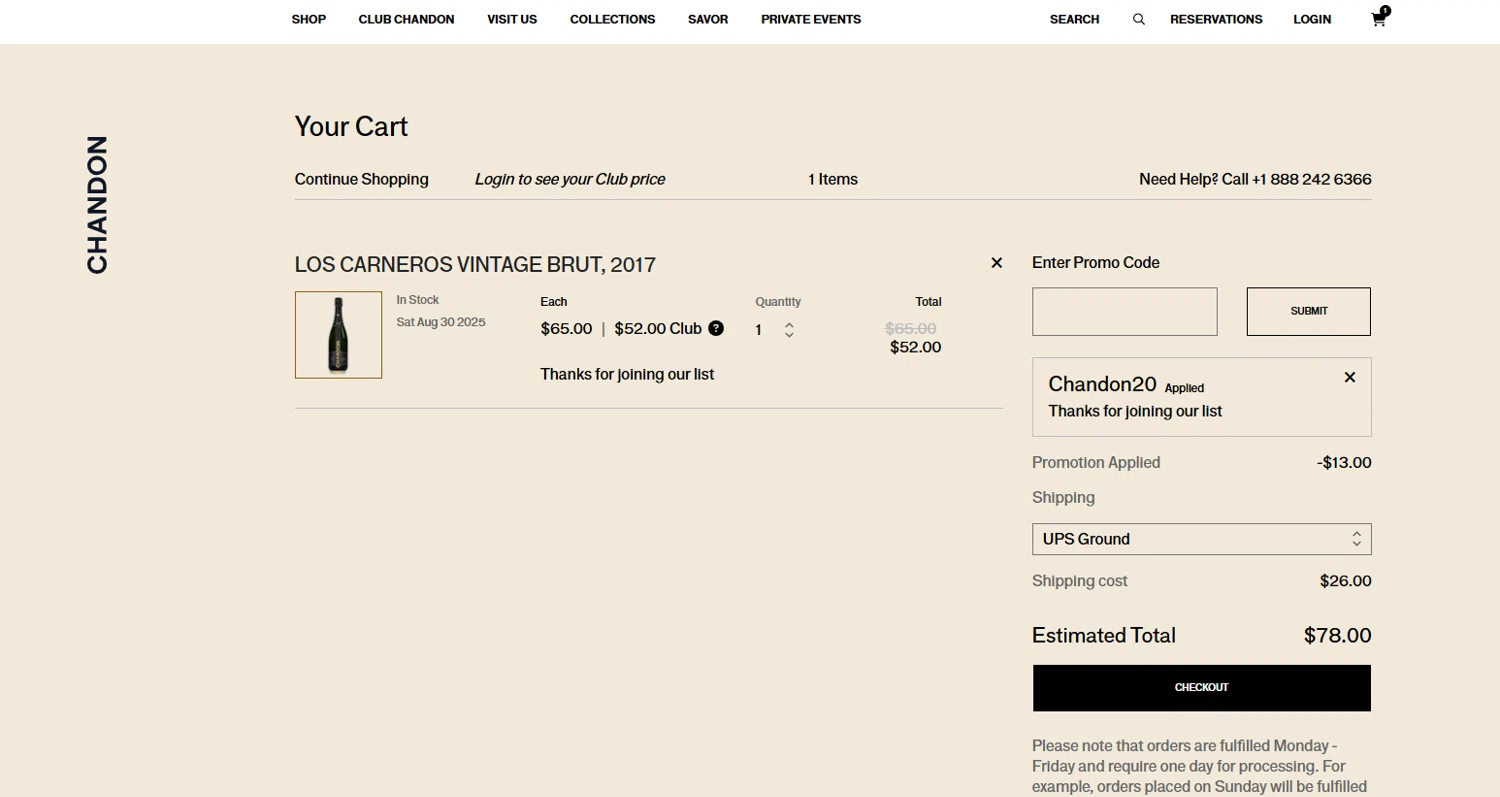Open the shopping cart icon

(1380, 18)
